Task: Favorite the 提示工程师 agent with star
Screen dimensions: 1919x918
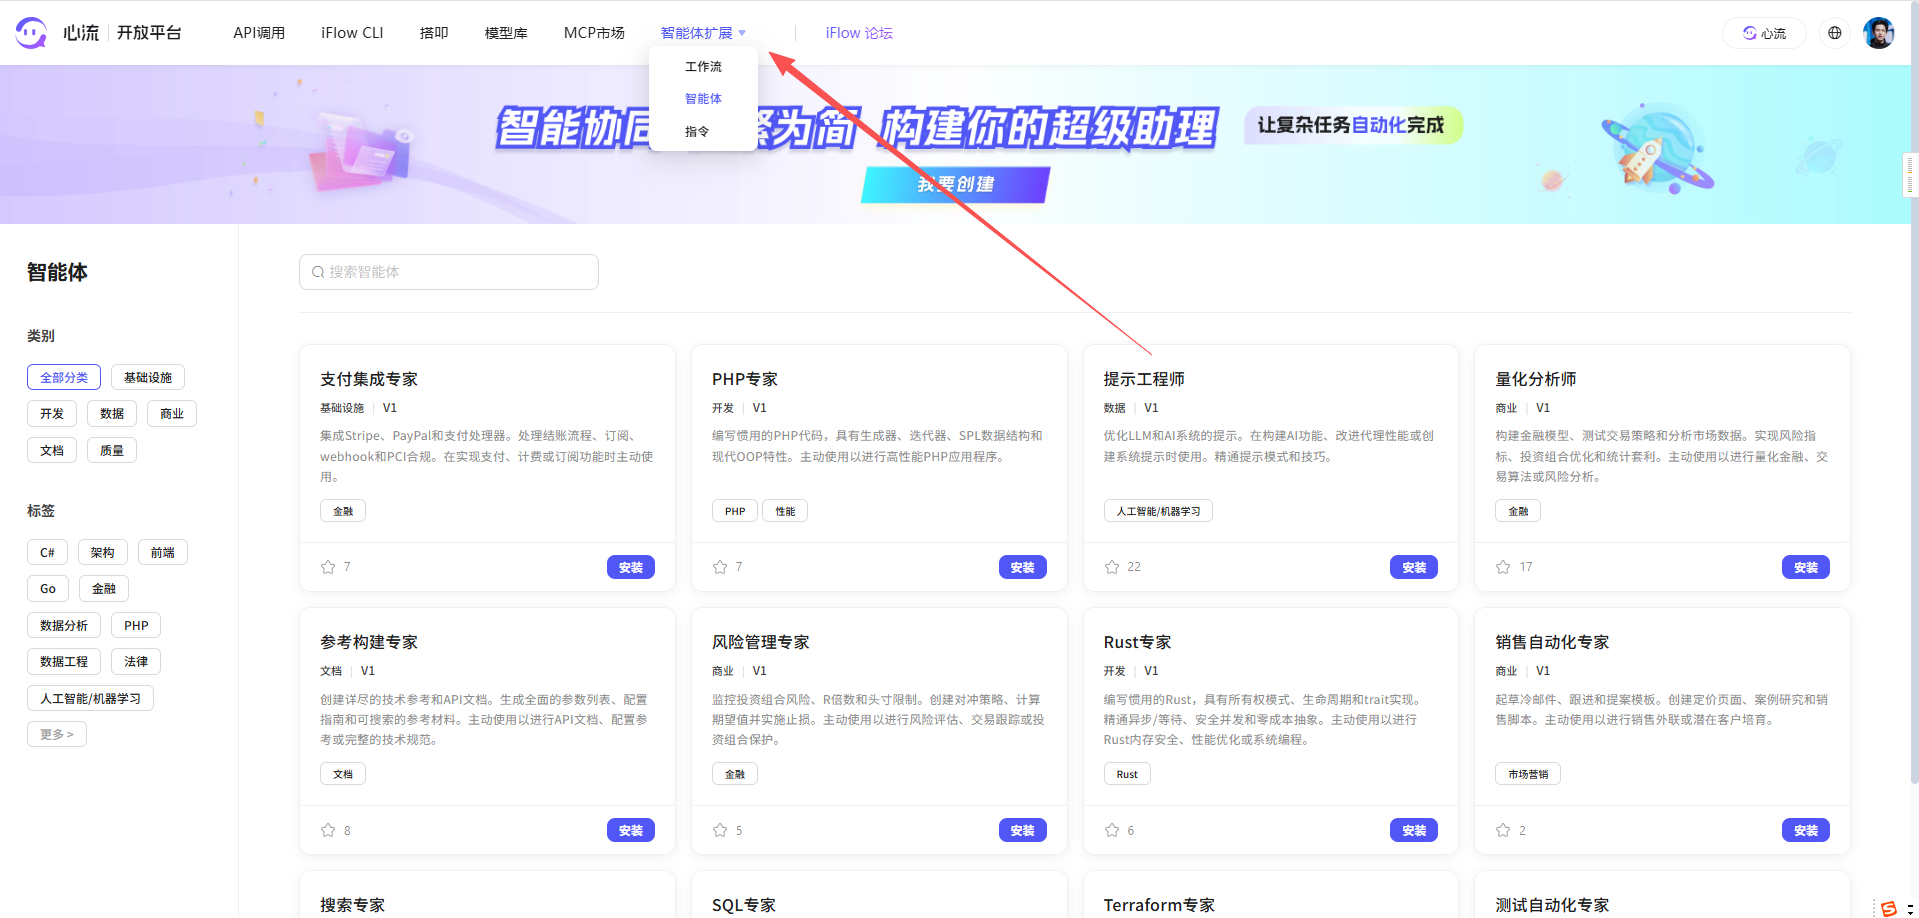Action: point(1112,567)
